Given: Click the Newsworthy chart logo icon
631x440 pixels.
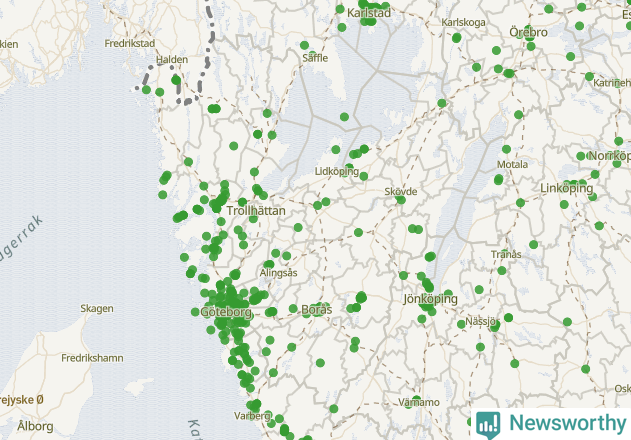Looking at the screenshot, I should (488, 425).
